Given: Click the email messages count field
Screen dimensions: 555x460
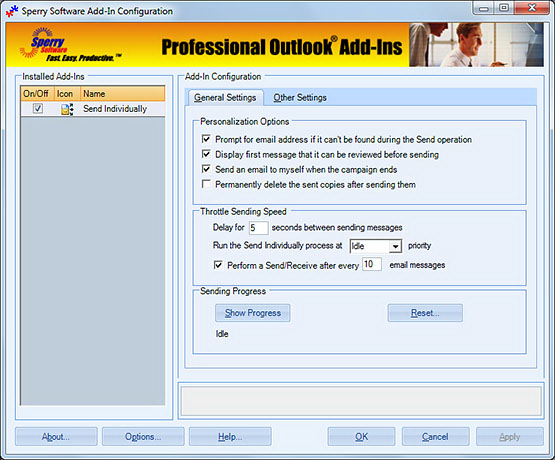Looking at the screenshot, I should tap(372, 264).
